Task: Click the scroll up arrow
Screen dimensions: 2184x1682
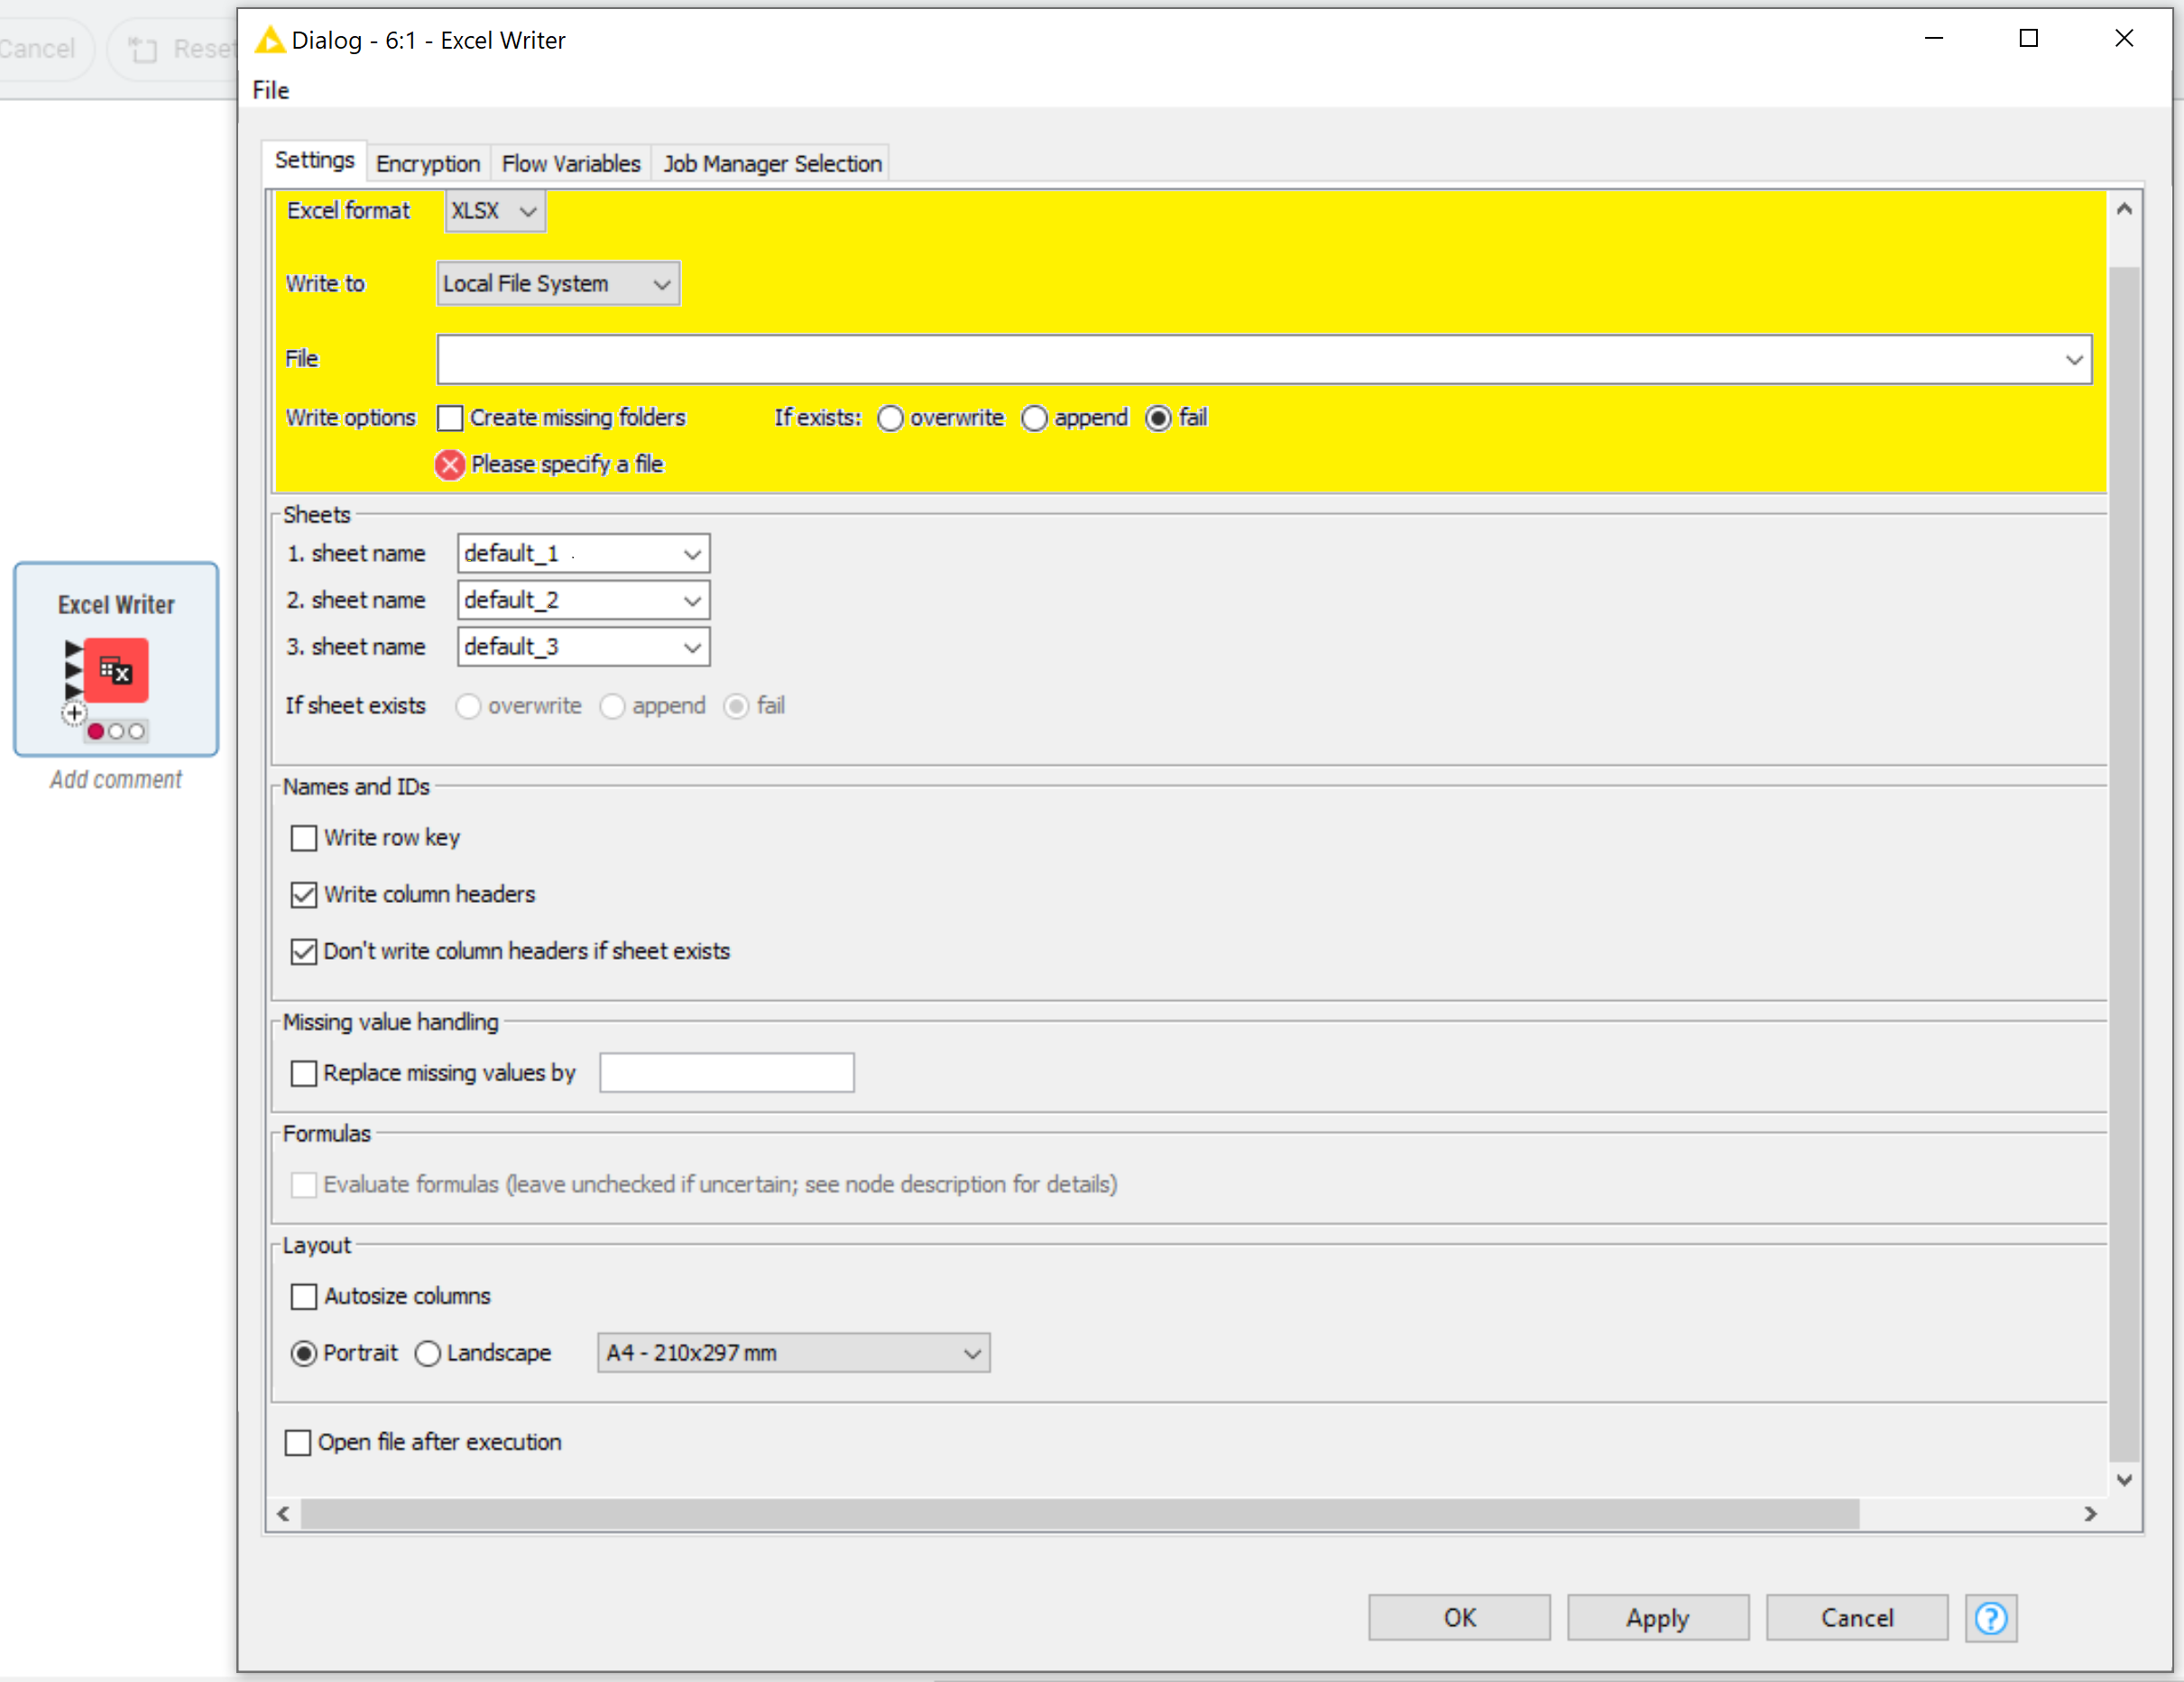Action: point(2124,209)
